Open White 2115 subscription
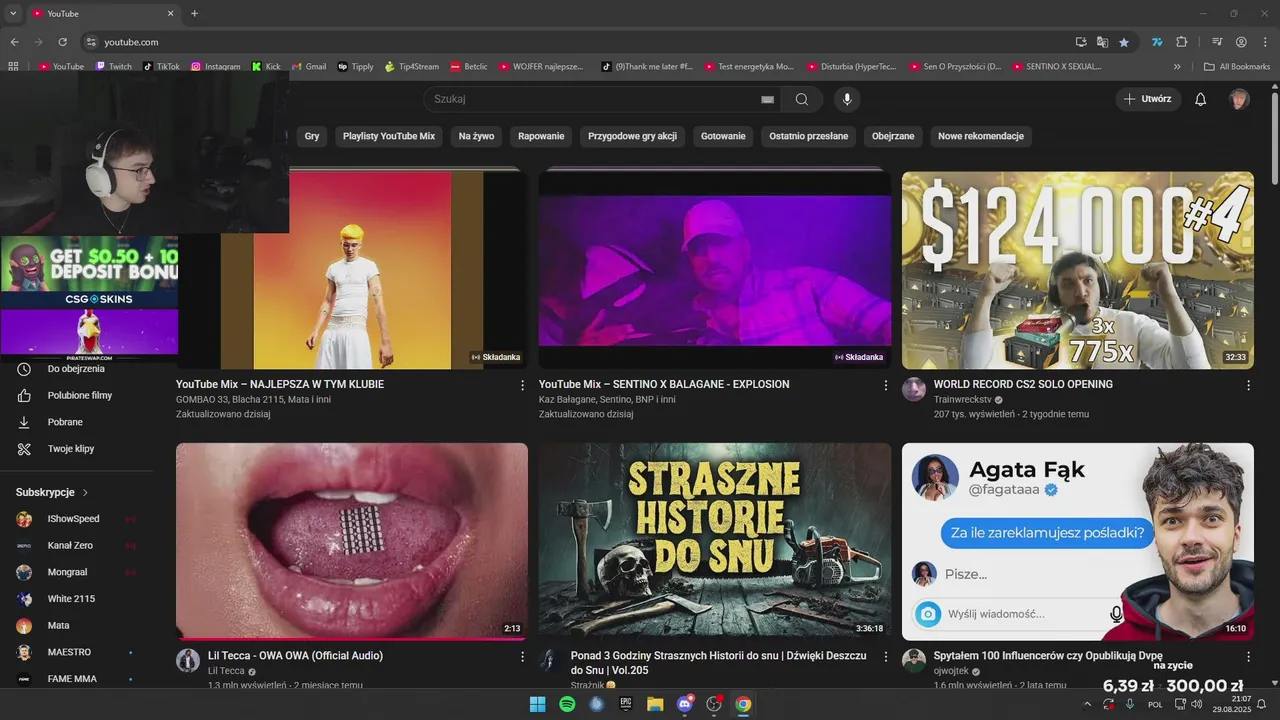This screenshot has width=1280, height=720. pos(77,599)
